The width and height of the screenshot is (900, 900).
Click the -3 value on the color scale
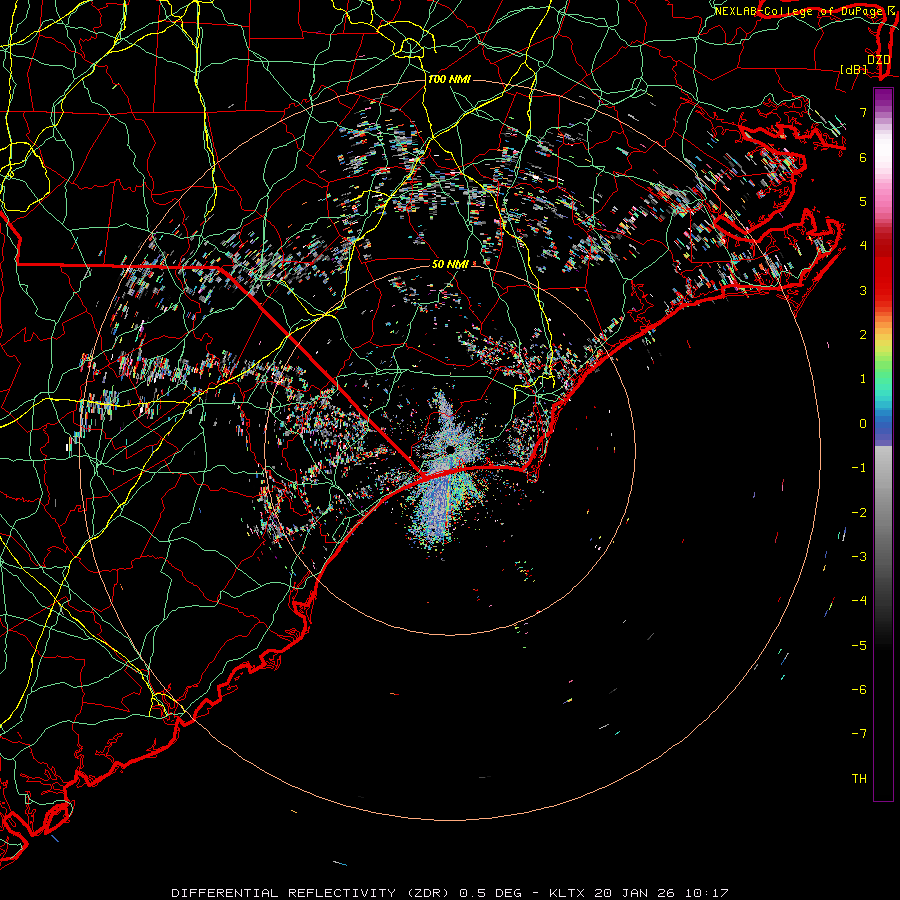tap(859, 557)
